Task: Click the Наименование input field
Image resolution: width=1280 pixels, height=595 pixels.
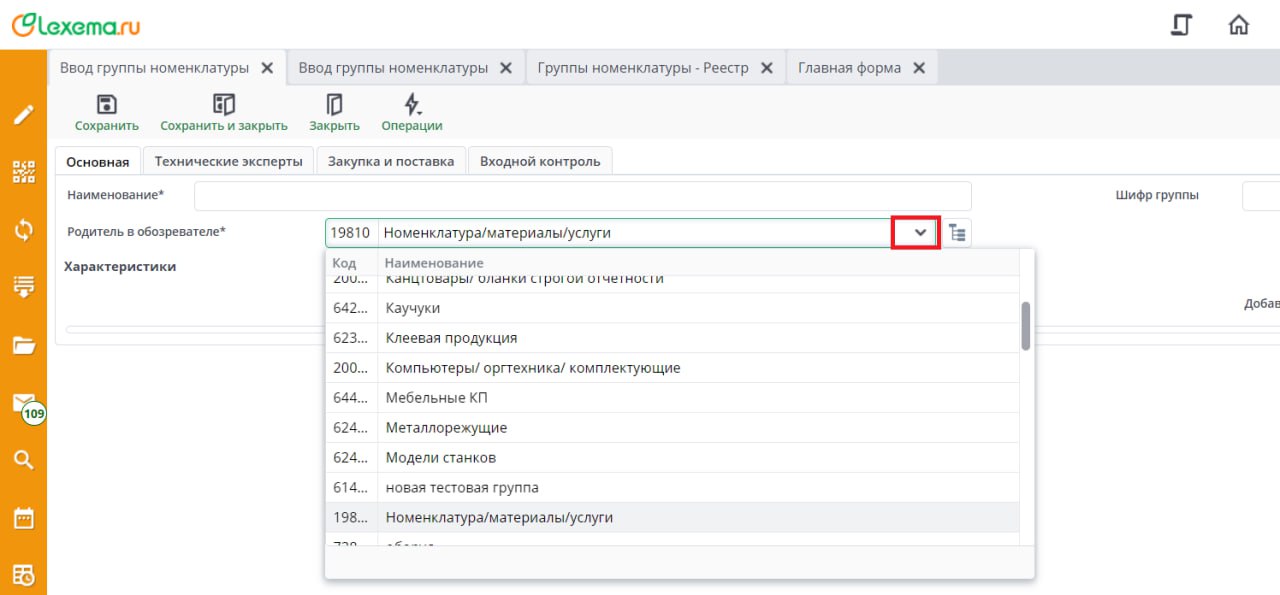Action: tap(582, 196)
